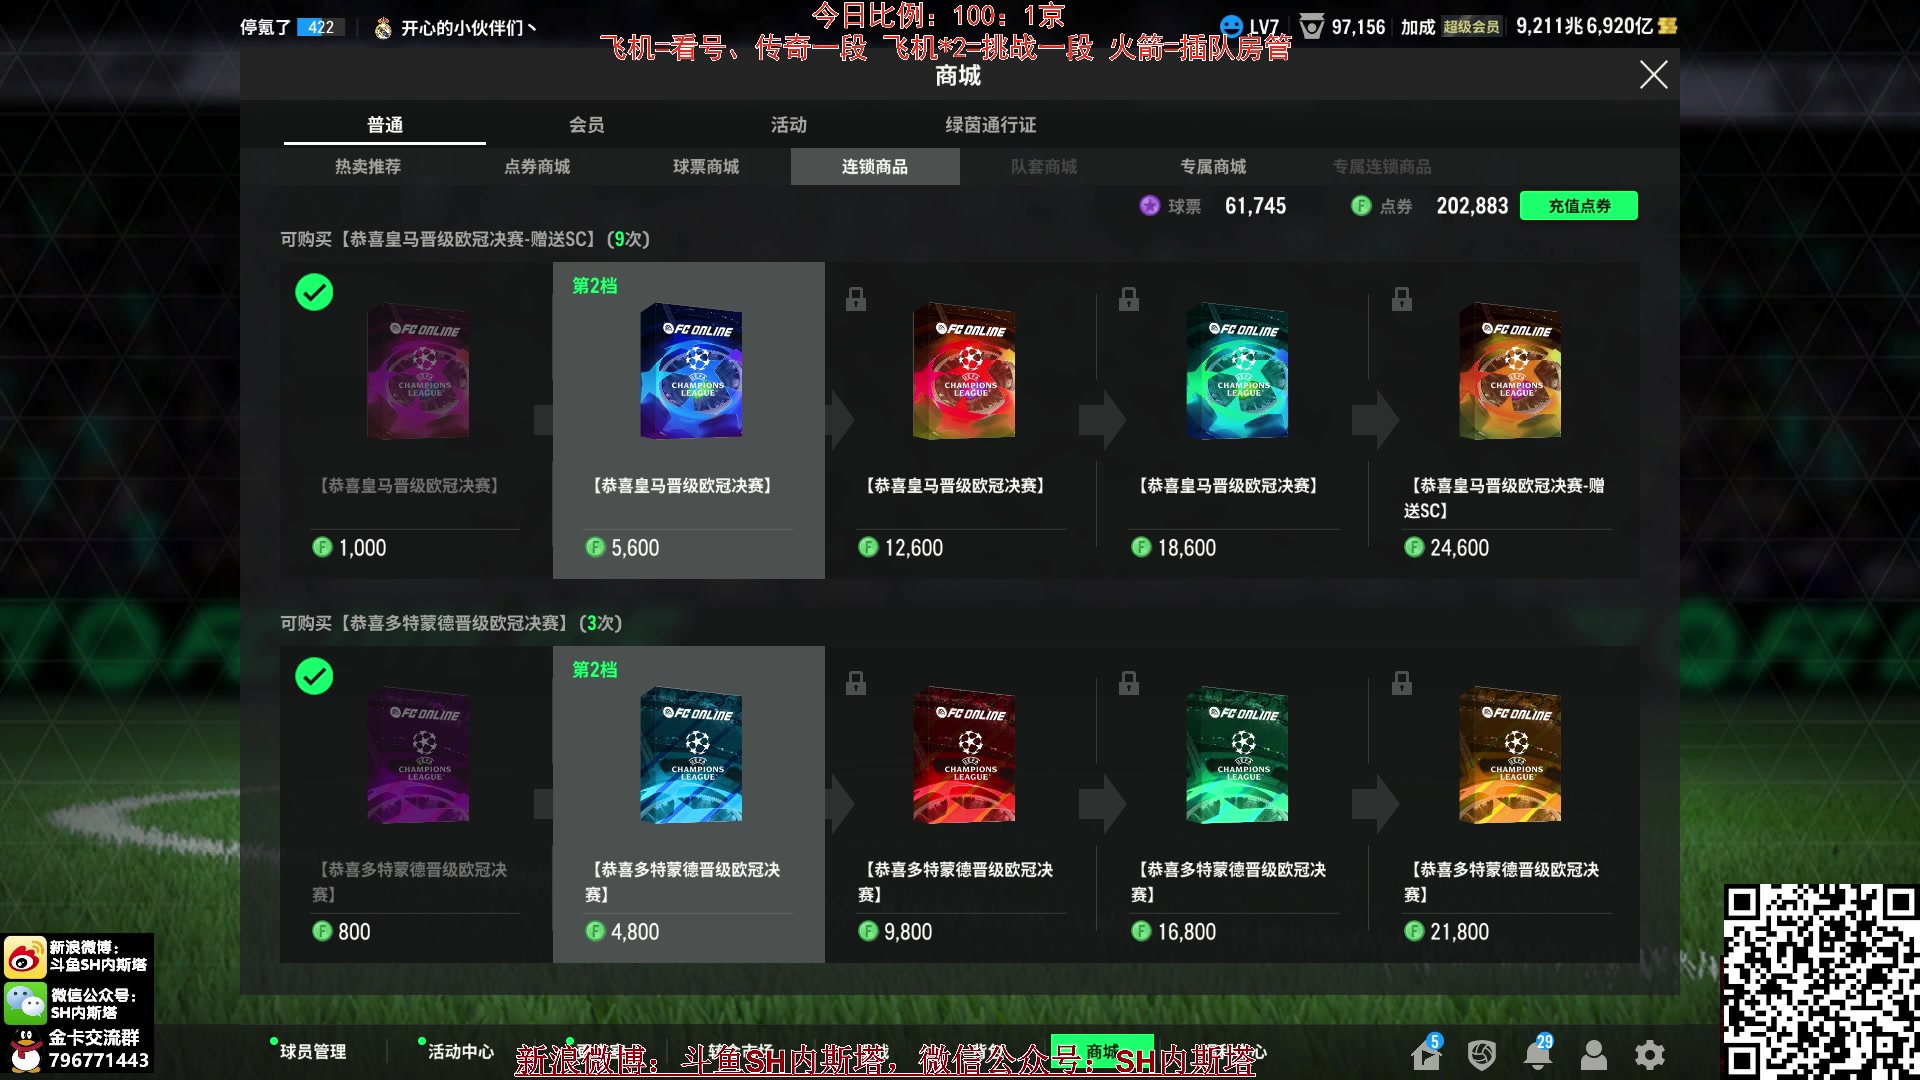Click the lock icon on the 12,600 pack
This screenshot has height=1080, width=1920.
(x=856, y=299)
